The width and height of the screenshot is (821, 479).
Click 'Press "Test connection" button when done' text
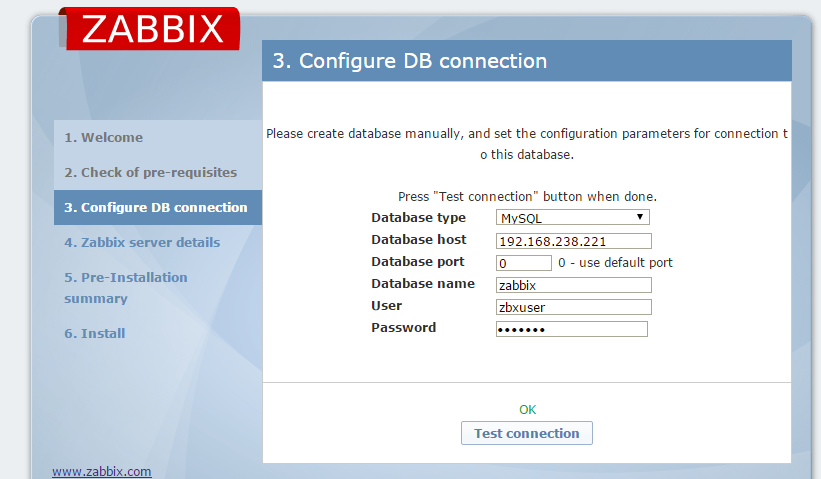(x=527, y=196)
